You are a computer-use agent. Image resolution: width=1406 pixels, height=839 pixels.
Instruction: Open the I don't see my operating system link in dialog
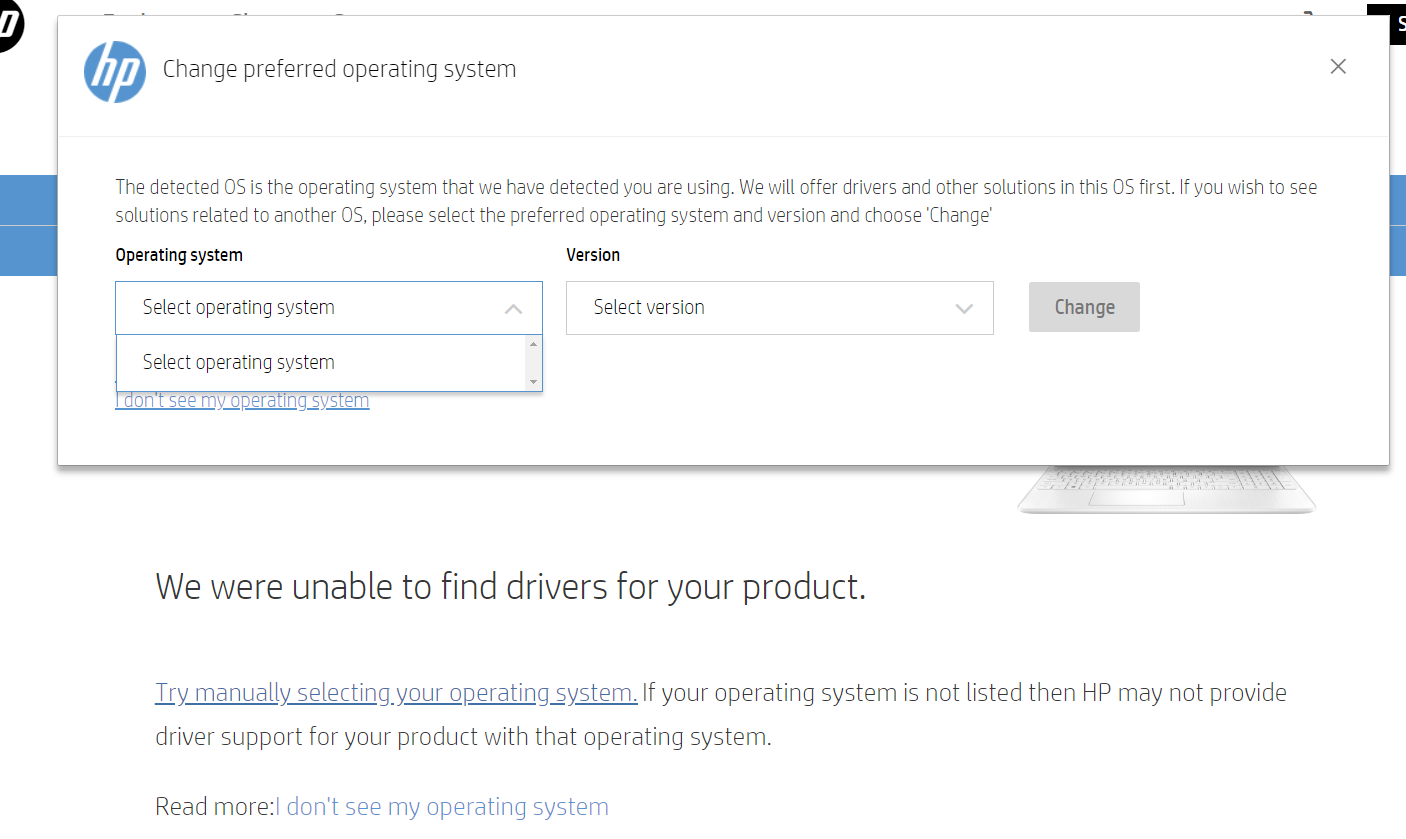pos(242,399)
